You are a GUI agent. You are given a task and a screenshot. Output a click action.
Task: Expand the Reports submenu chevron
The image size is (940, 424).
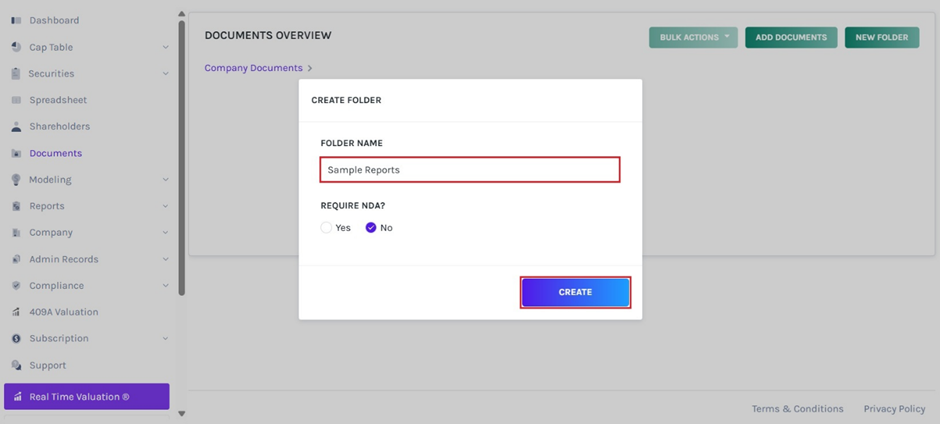point(165,206)
